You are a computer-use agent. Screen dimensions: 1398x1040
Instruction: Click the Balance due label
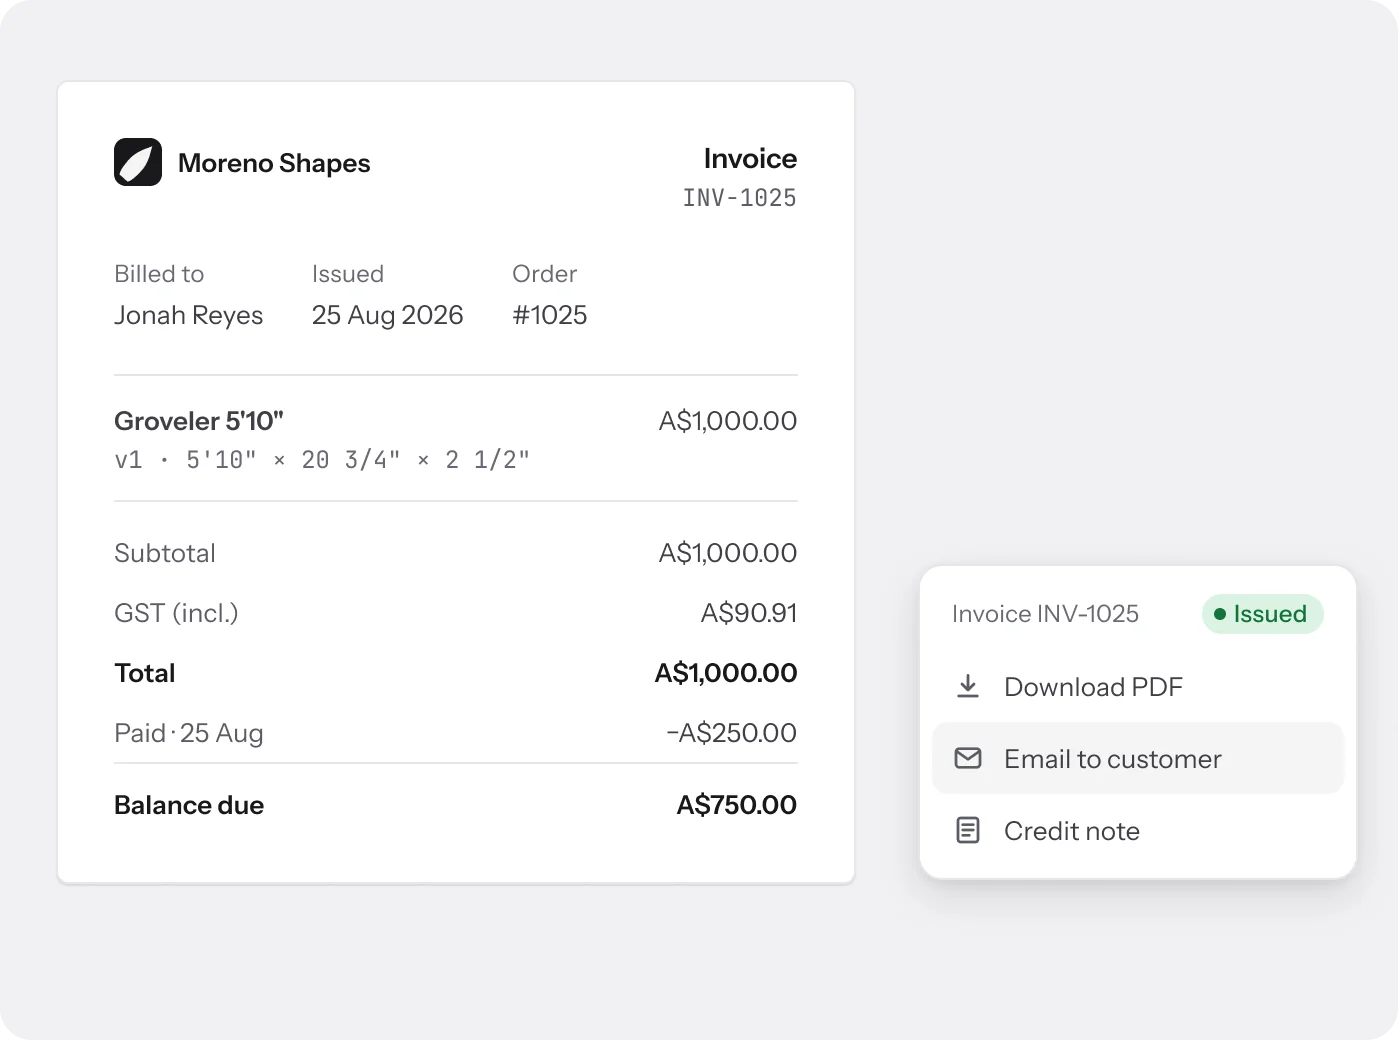[189, 805]
